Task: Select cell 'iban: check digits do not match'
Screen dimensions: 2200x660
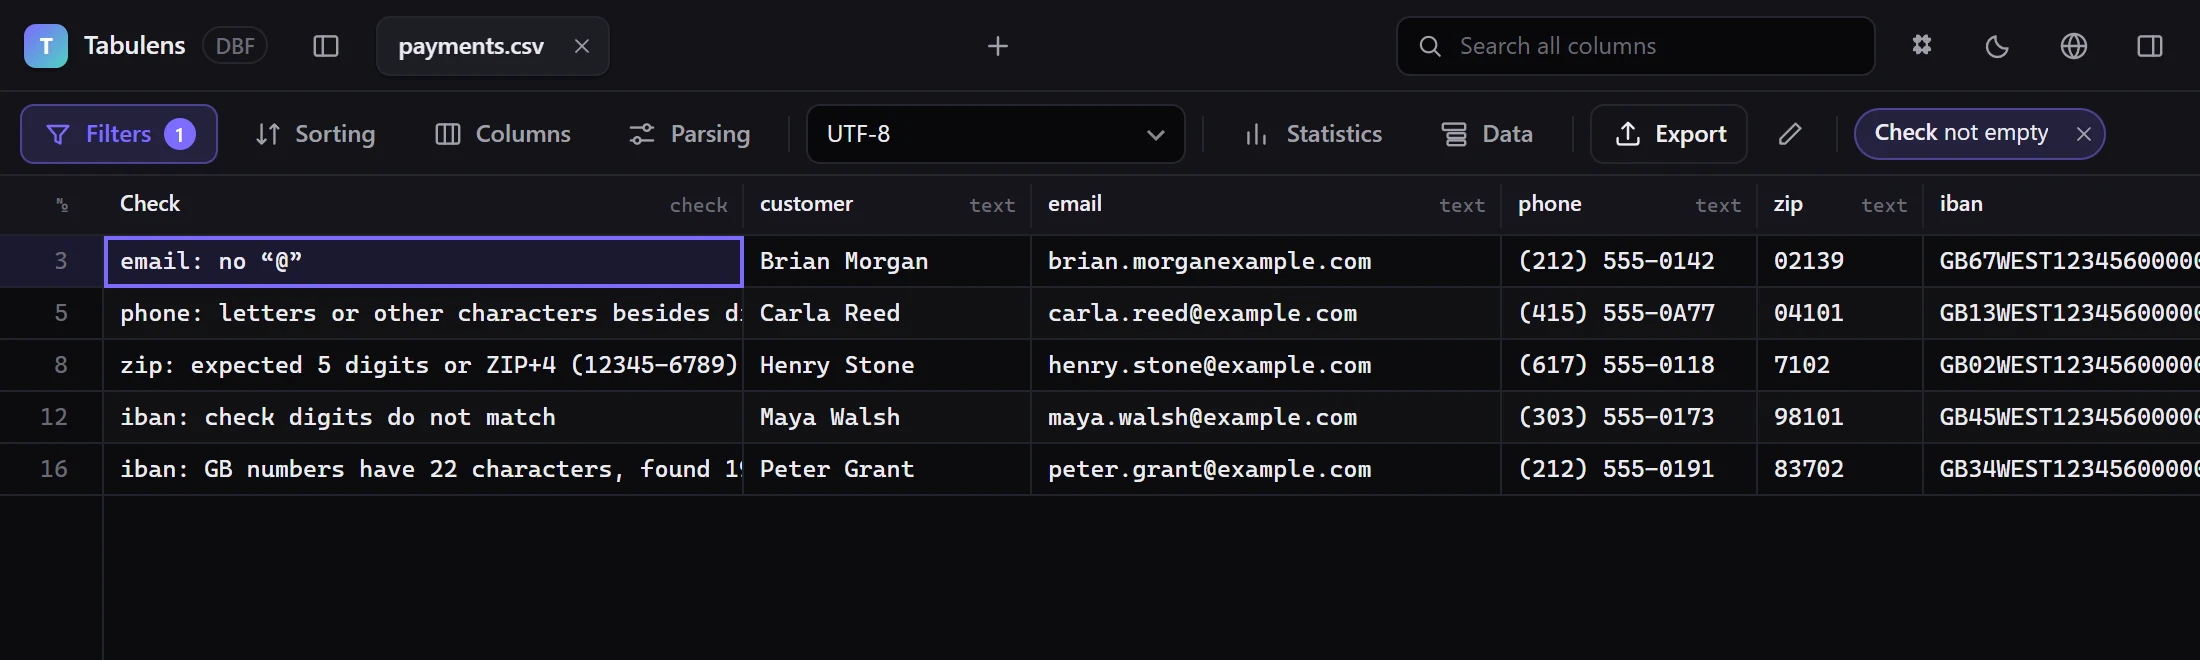Action: pos(423,418)
